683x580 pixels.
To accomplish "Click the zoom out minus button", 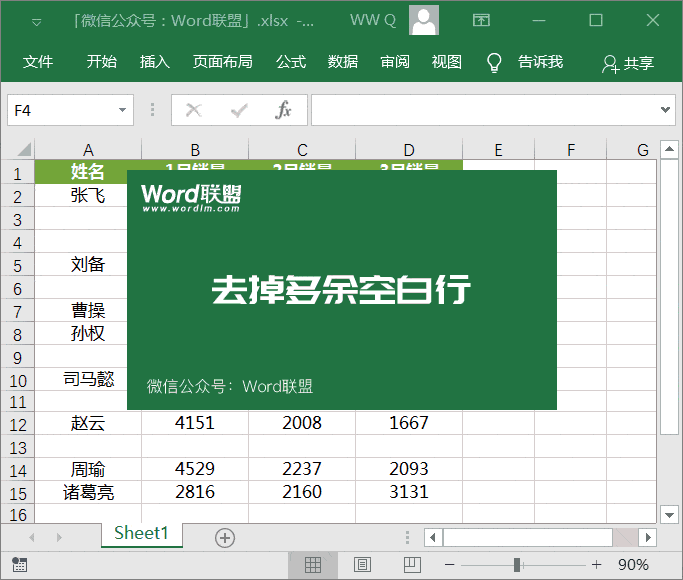I will (x=450, y=565).
